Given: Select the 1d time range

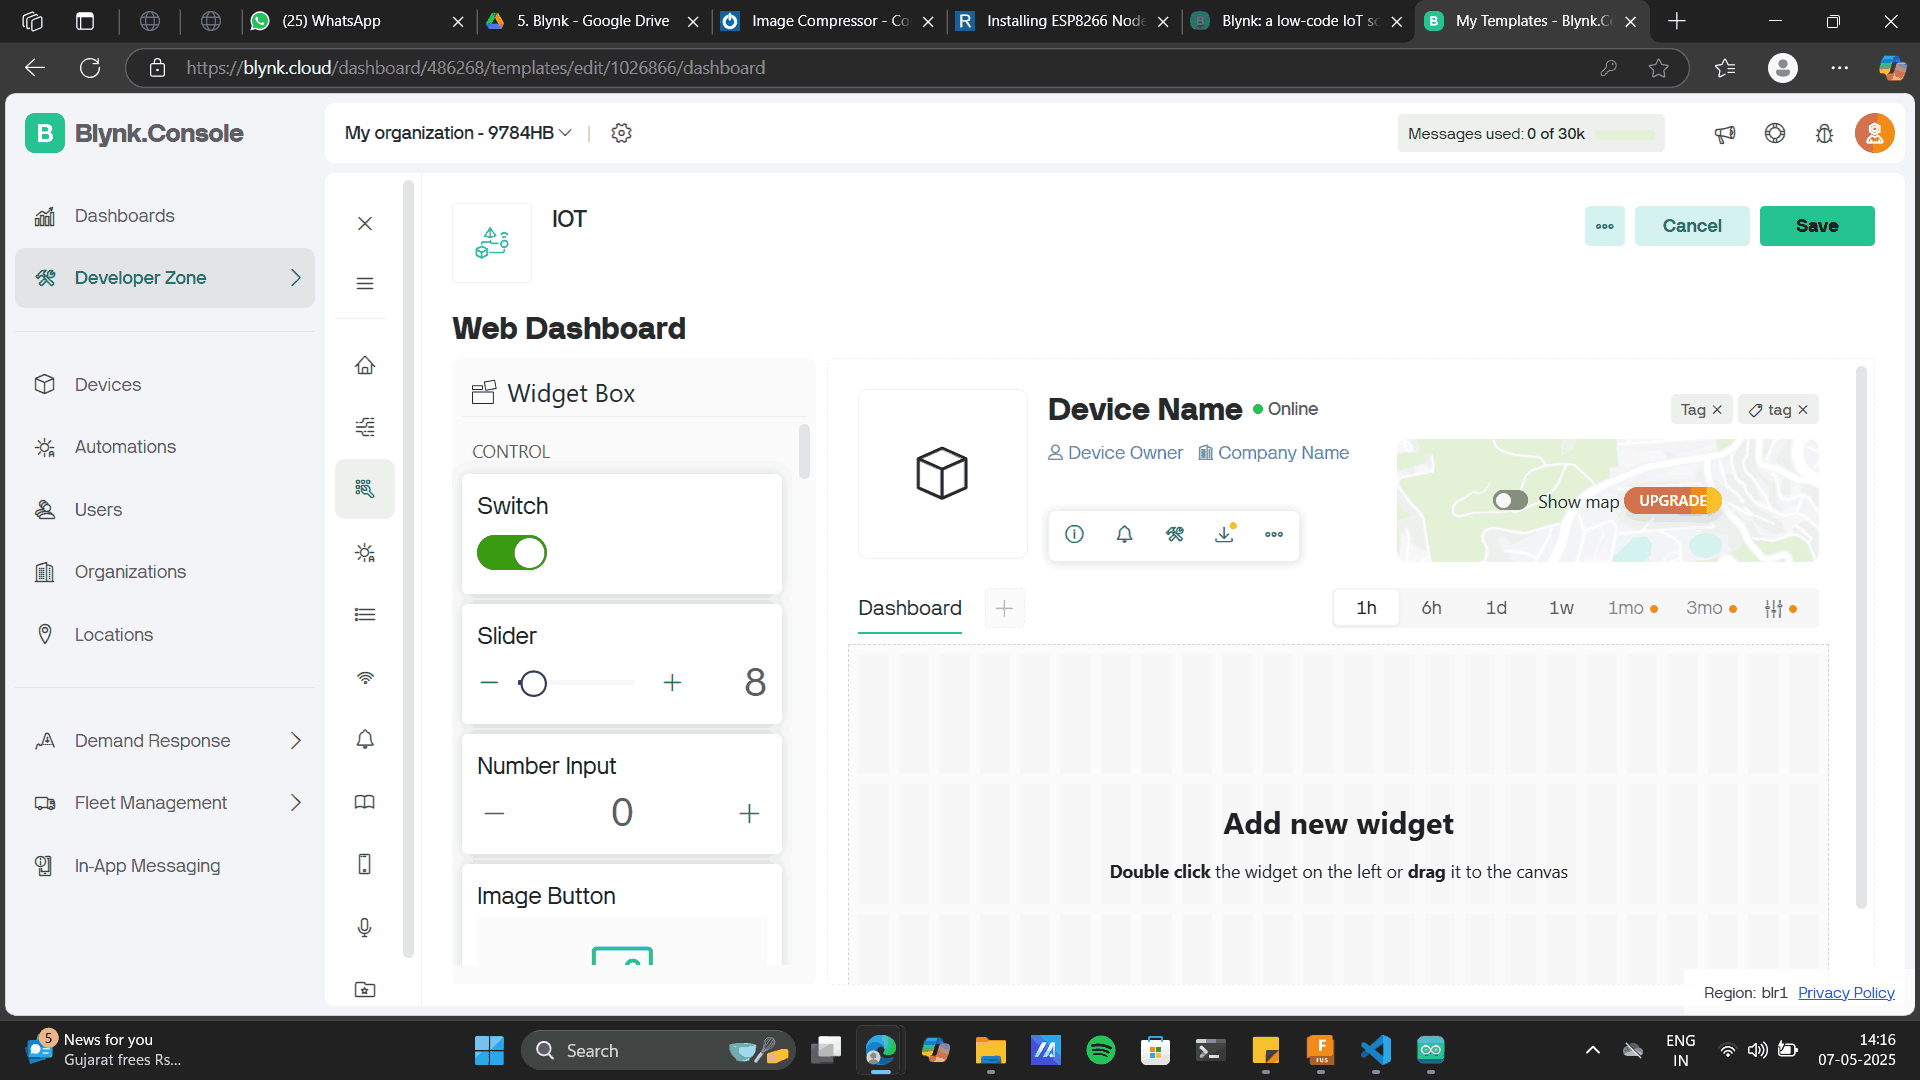Looking at the screenshot, I should 1496,608.
